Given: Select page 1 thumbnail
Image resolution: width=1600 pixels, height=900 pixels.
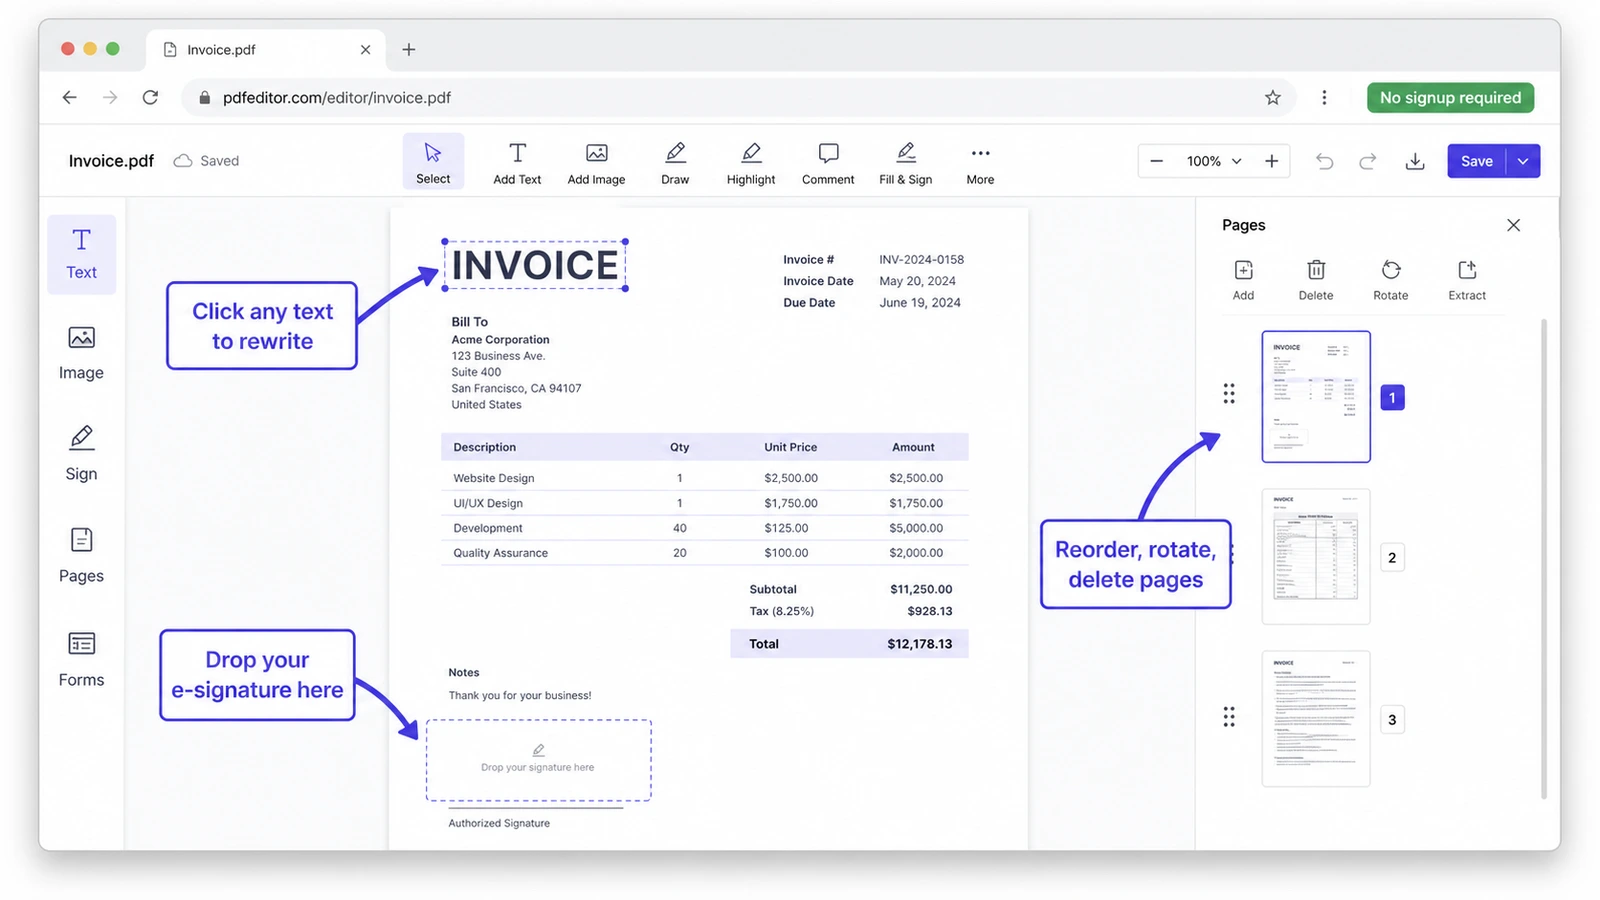Looking at the screenshot, I should (x=1316, y=397).
